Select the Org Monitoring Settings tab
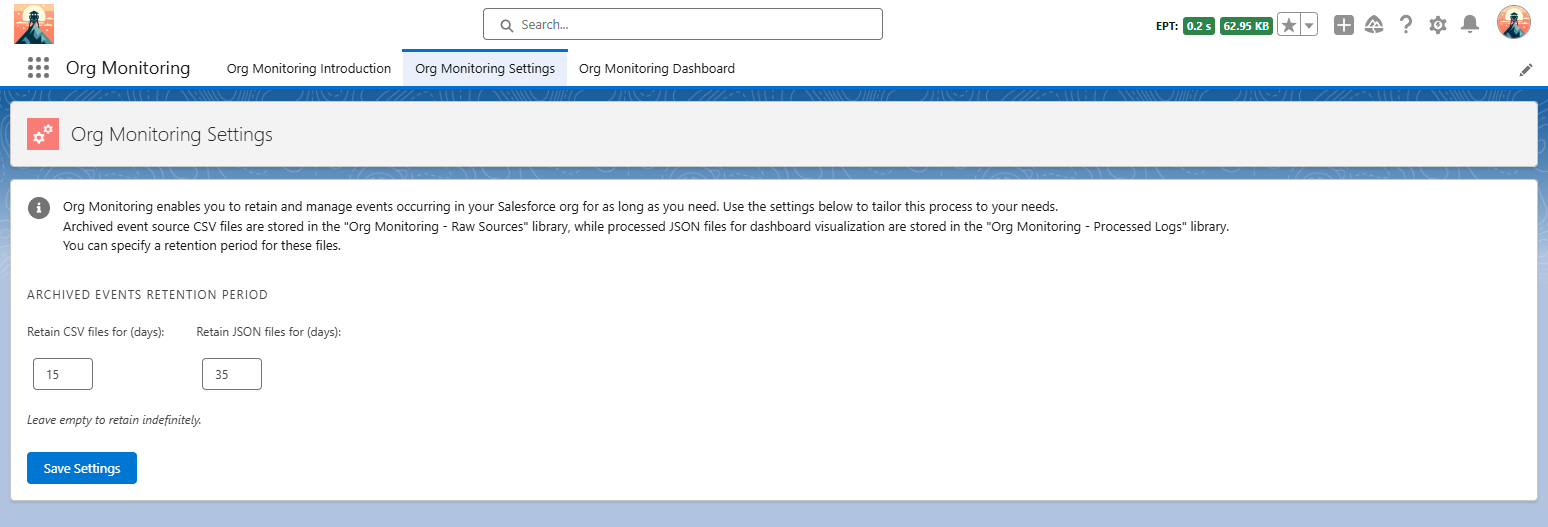The image size is (1548, 527). (485, 69)
